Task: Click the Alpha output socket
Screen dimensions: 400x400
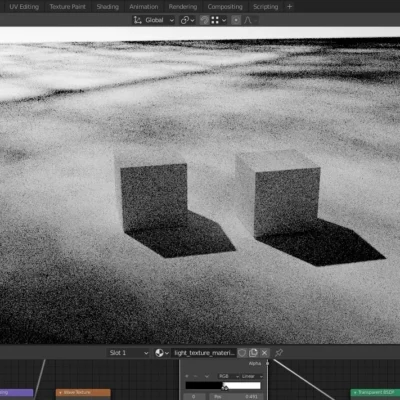Action: (267, 363)
